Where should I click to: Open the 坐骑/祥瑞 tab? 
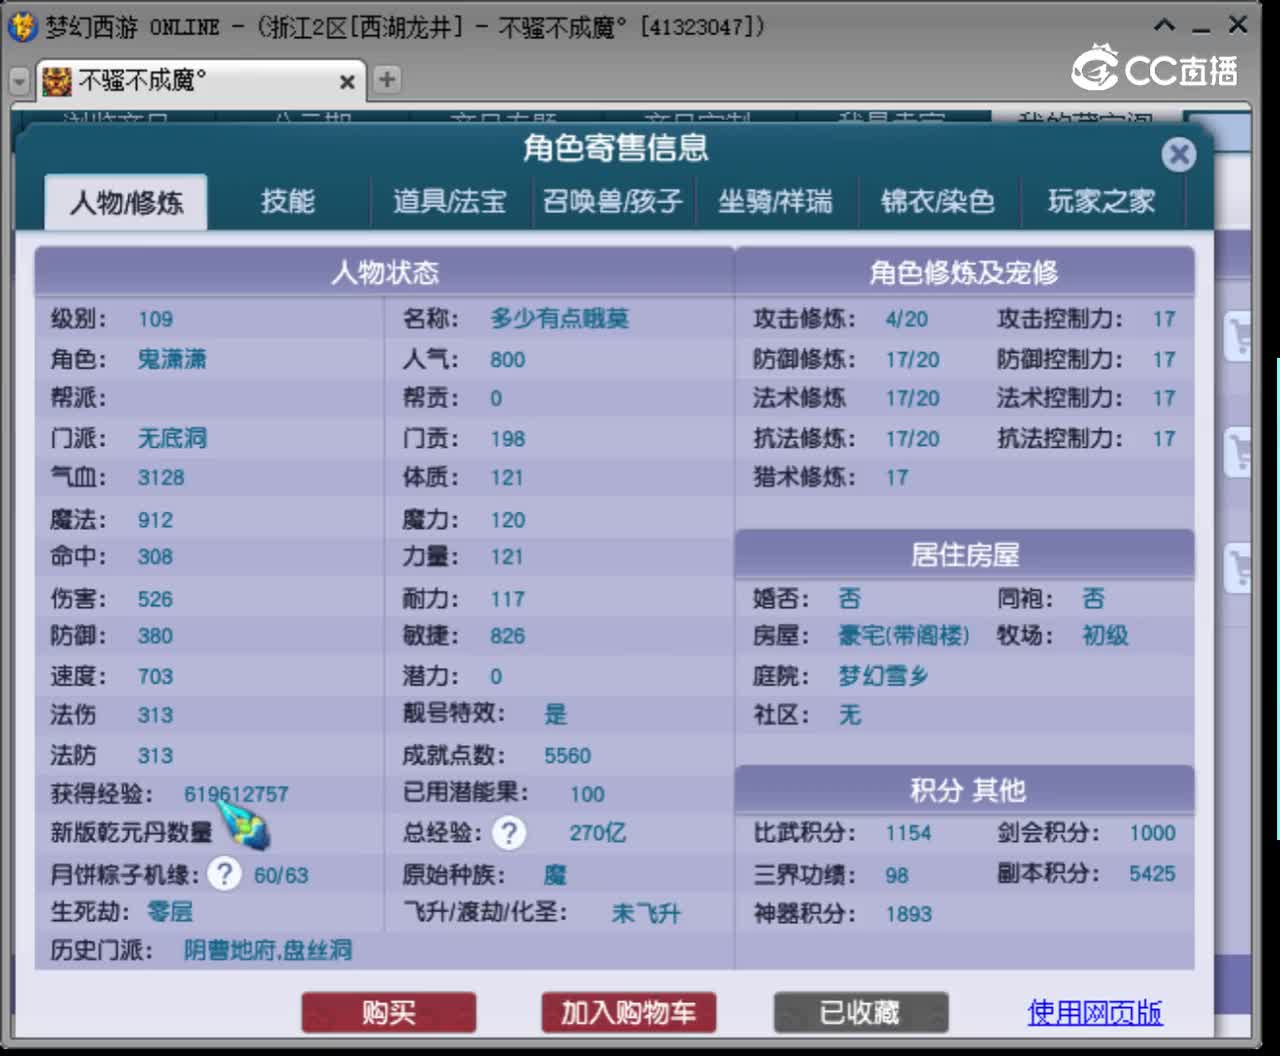(775, 202)
